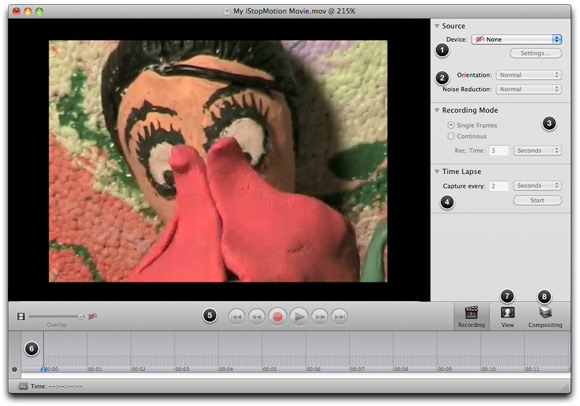This screenshot has width=580, height=406.
Task: Collapse the Time Lapse section
Action: (437, 172)
